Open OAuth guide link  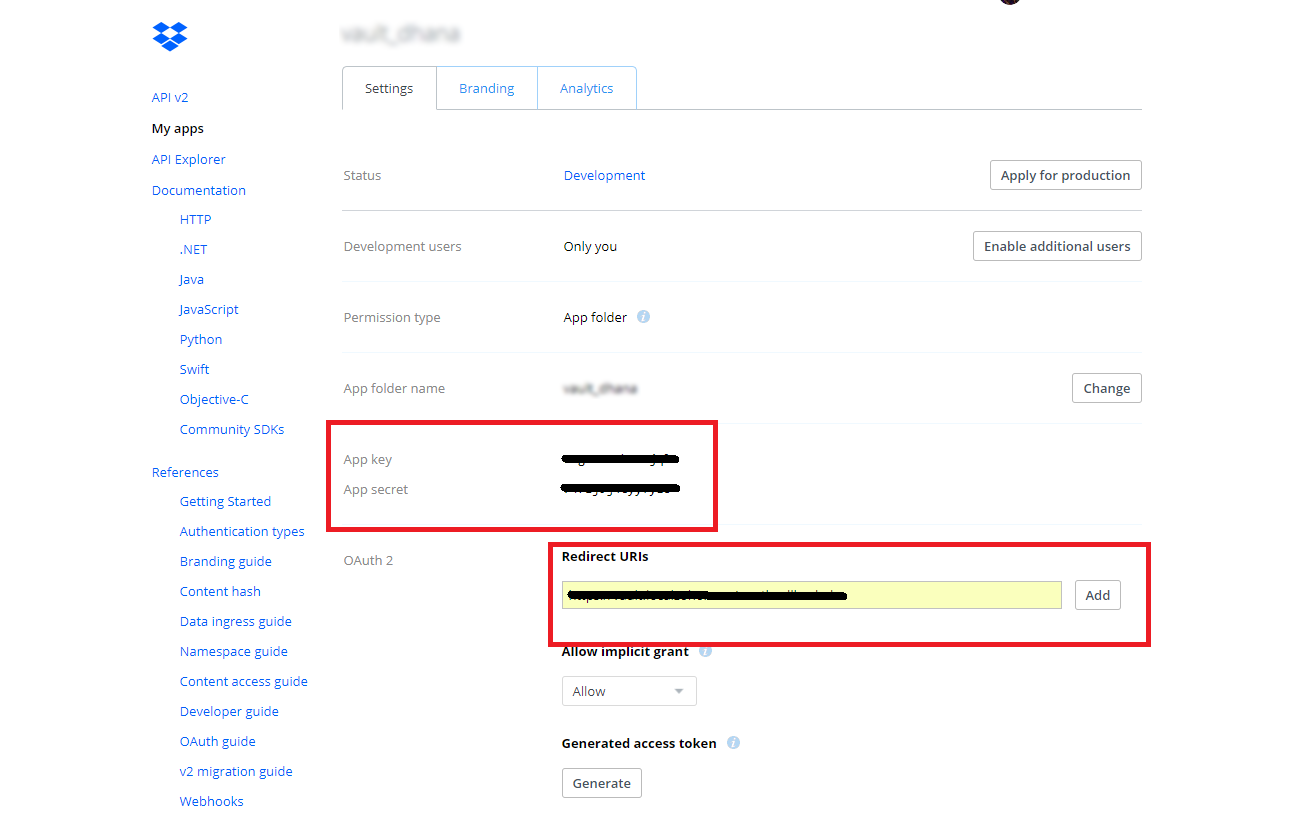coord(218,741)
